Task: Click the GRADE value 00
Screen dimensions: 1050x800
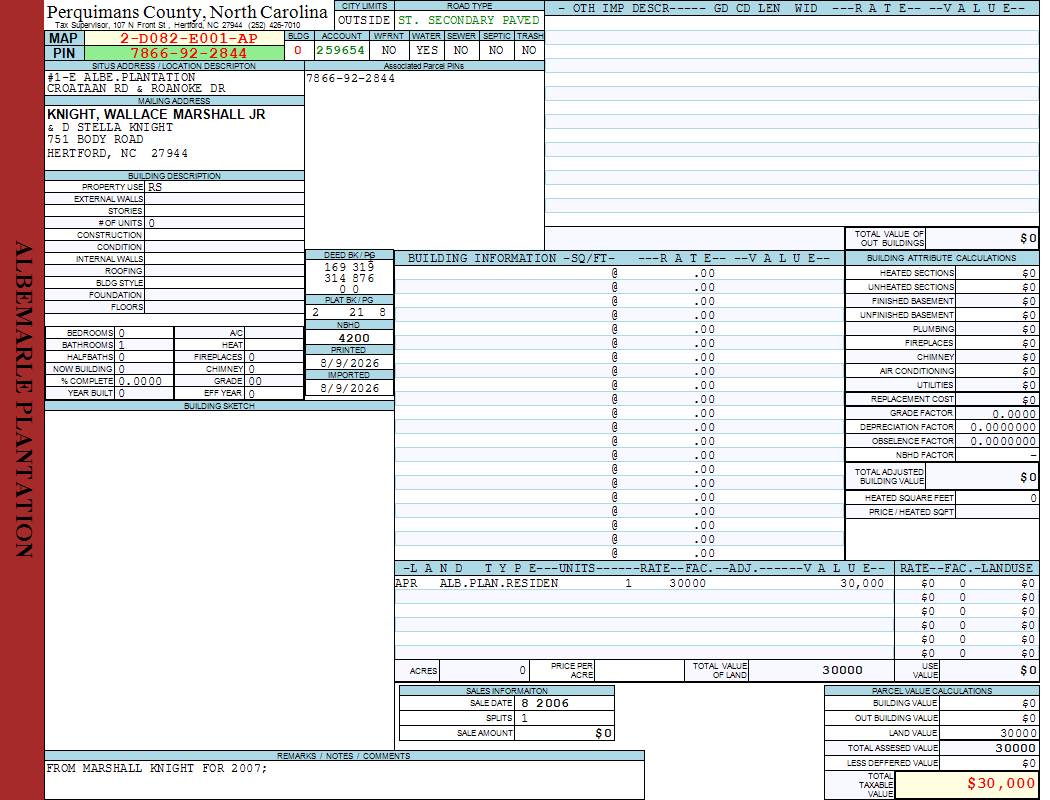Action: (255, 381)
